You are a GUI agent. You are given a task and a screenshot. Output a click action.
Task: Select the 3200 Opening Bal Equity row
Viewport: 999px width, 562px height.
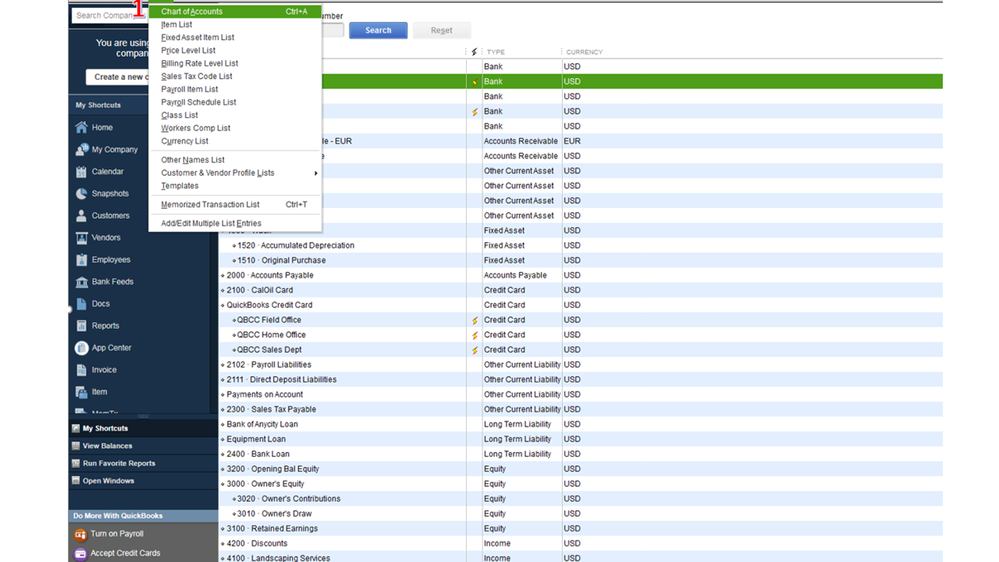580,469
